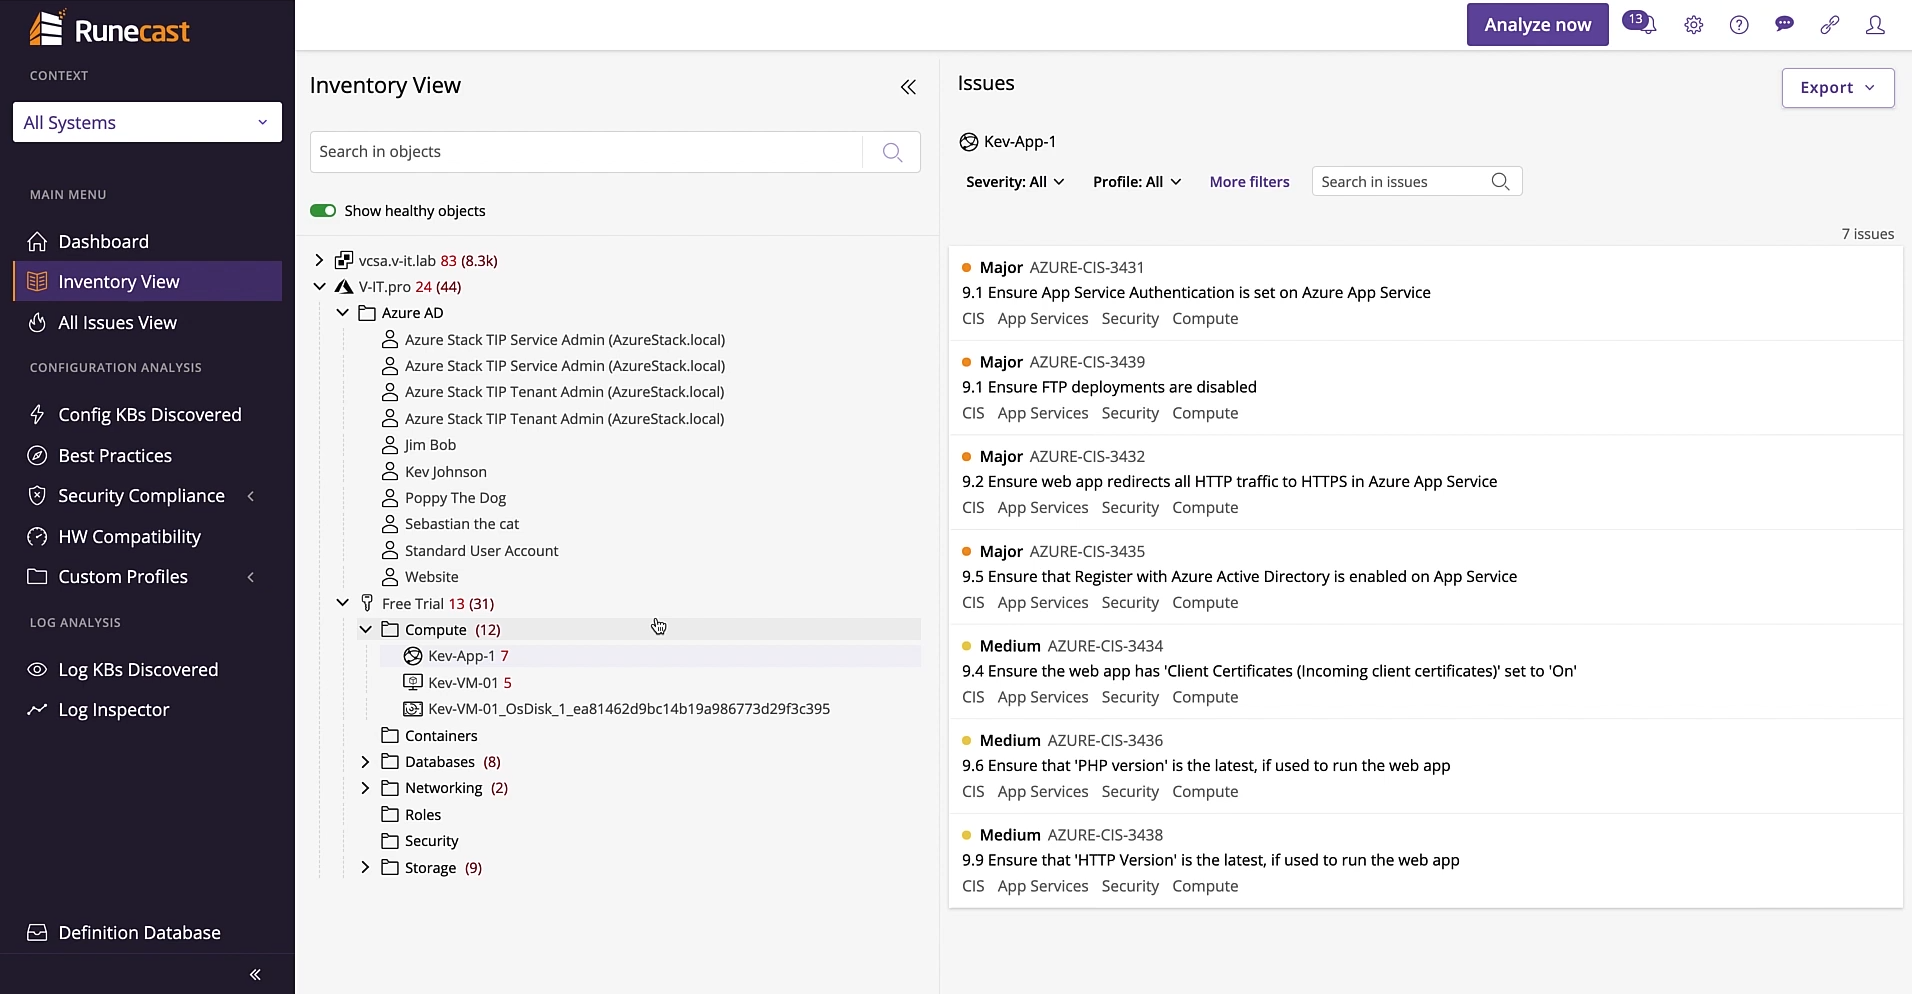Open issue AZURE-CIS-3436 PHP version

(x=1425, y=766)
